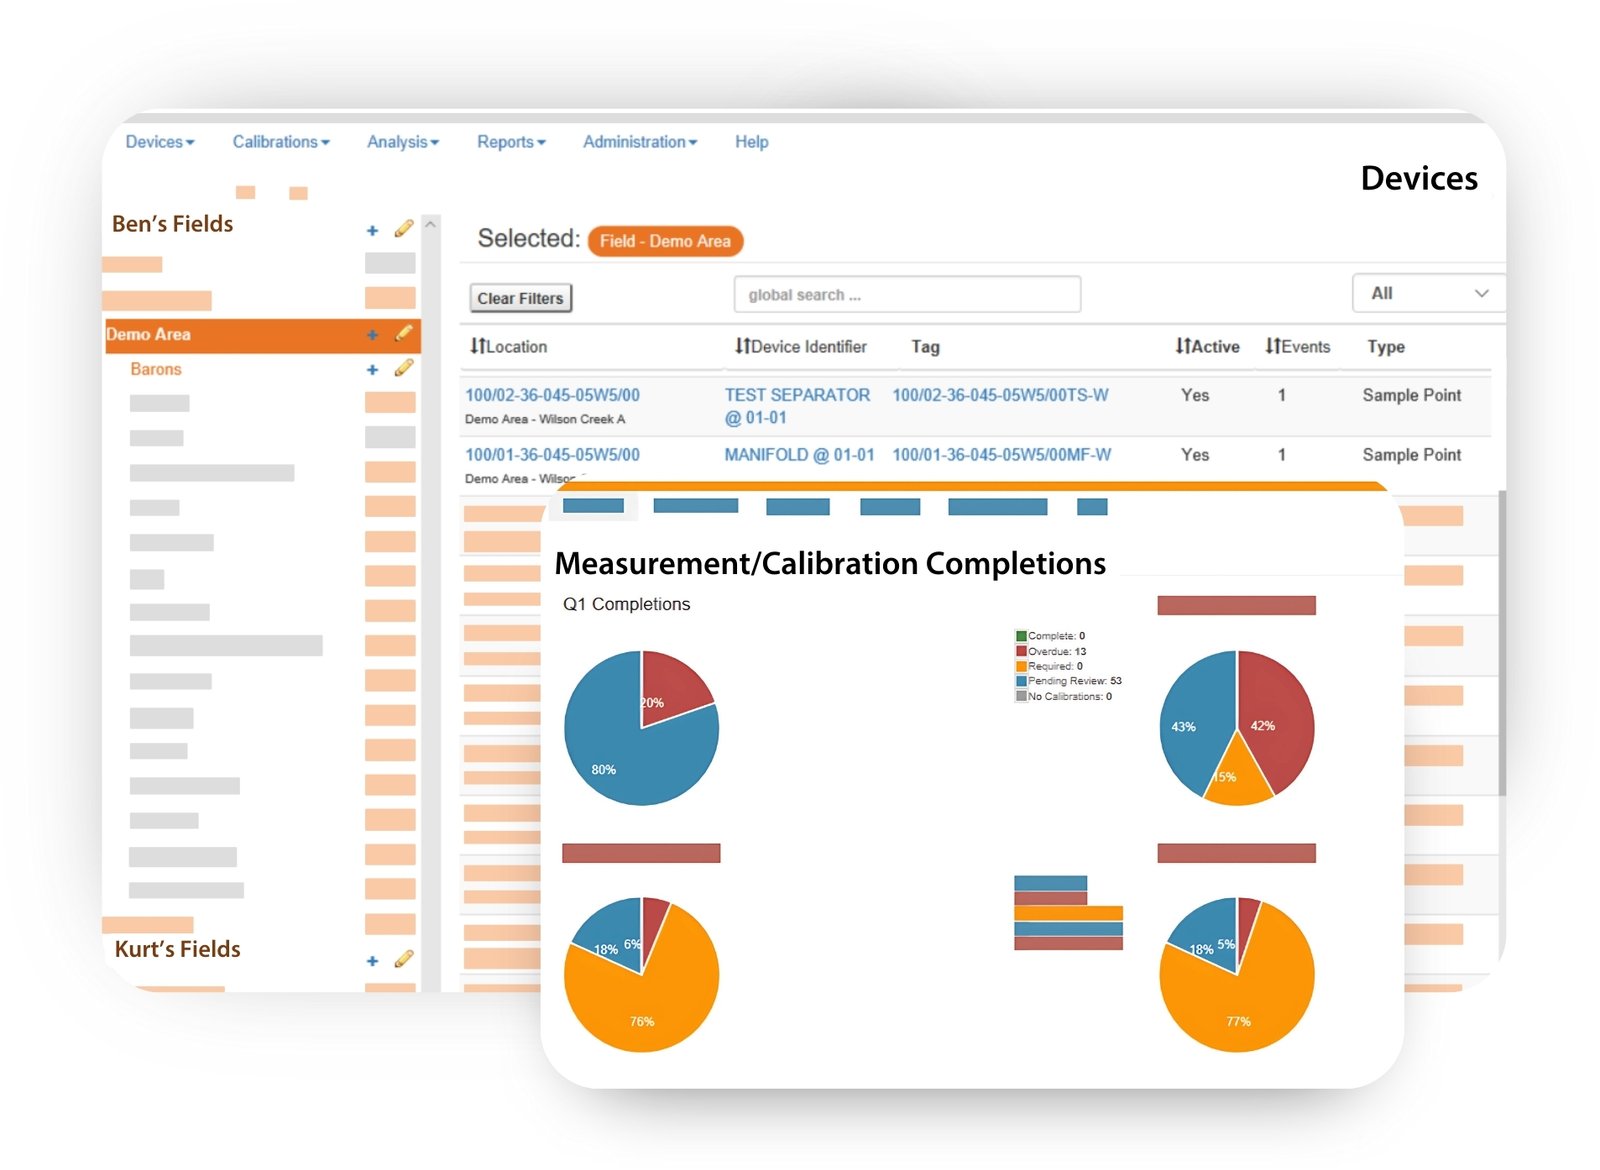The image size is (1600, 1170).
Task: Click into the global search field
Action: pos(906,295)
